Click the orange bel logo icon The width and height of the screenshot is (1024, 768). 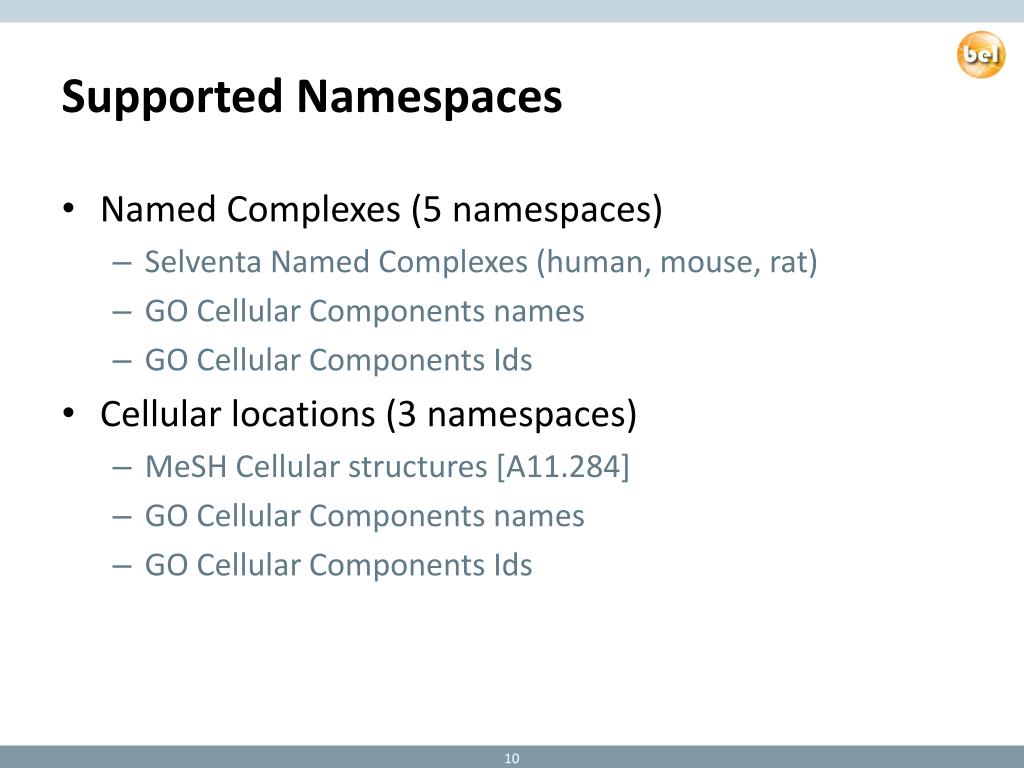pyautogui.click(x=981, y=54)
